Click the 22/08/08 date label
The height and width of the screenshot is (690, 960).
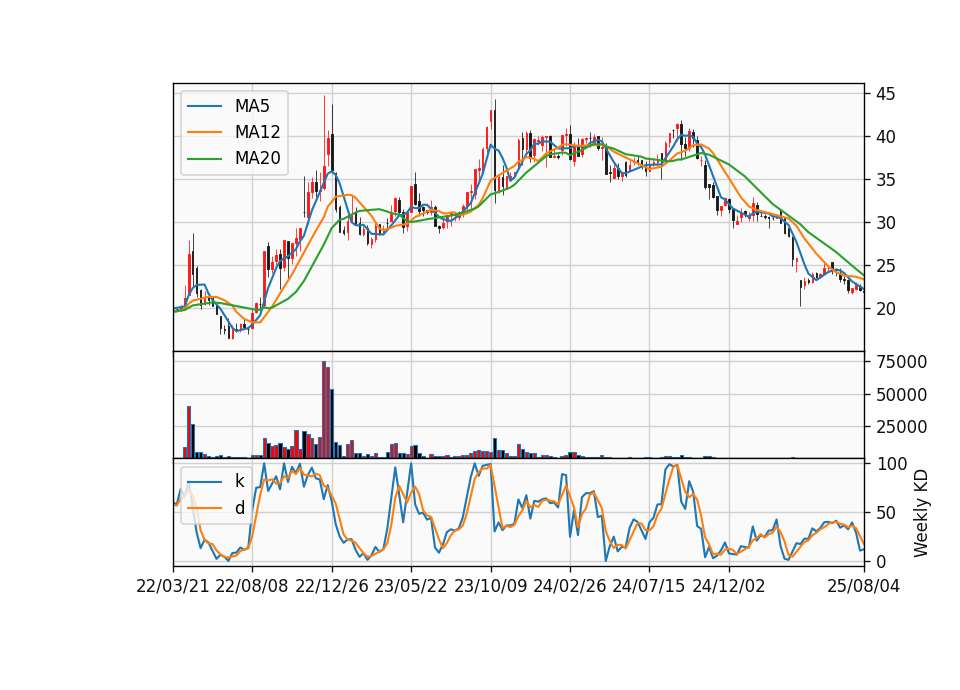[252, 586]
